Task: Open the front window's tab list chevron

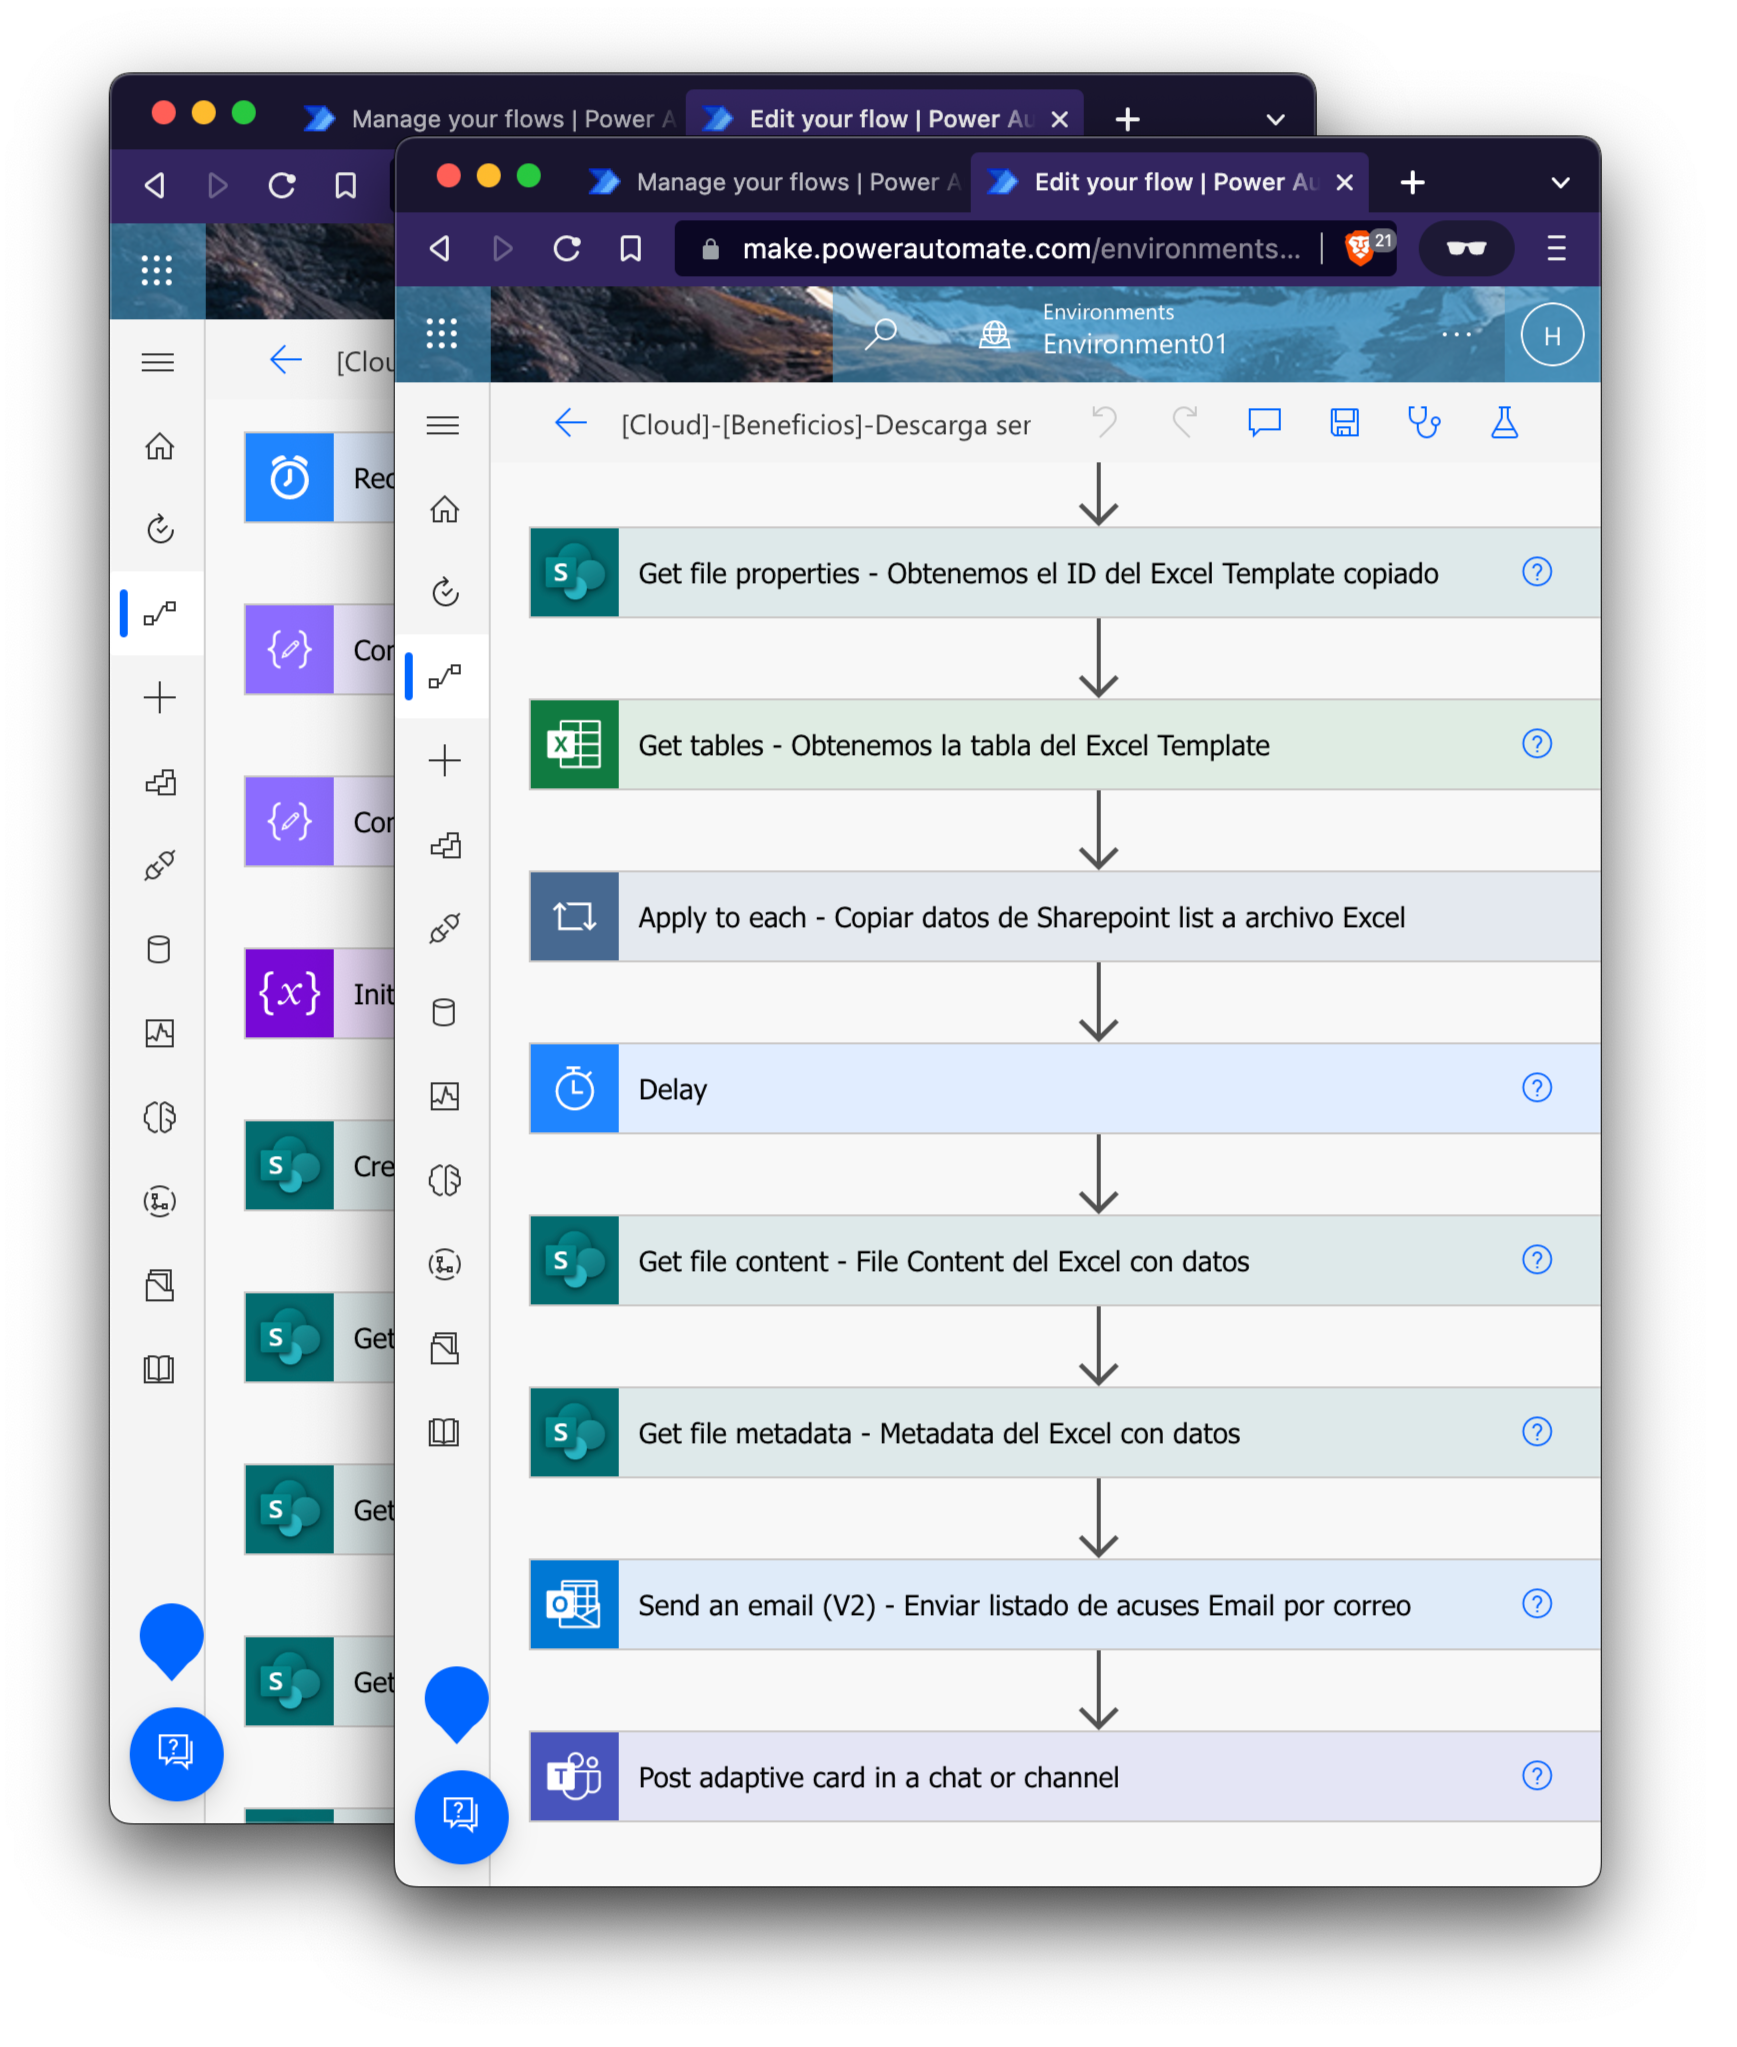Action: tap(1560, 183)
